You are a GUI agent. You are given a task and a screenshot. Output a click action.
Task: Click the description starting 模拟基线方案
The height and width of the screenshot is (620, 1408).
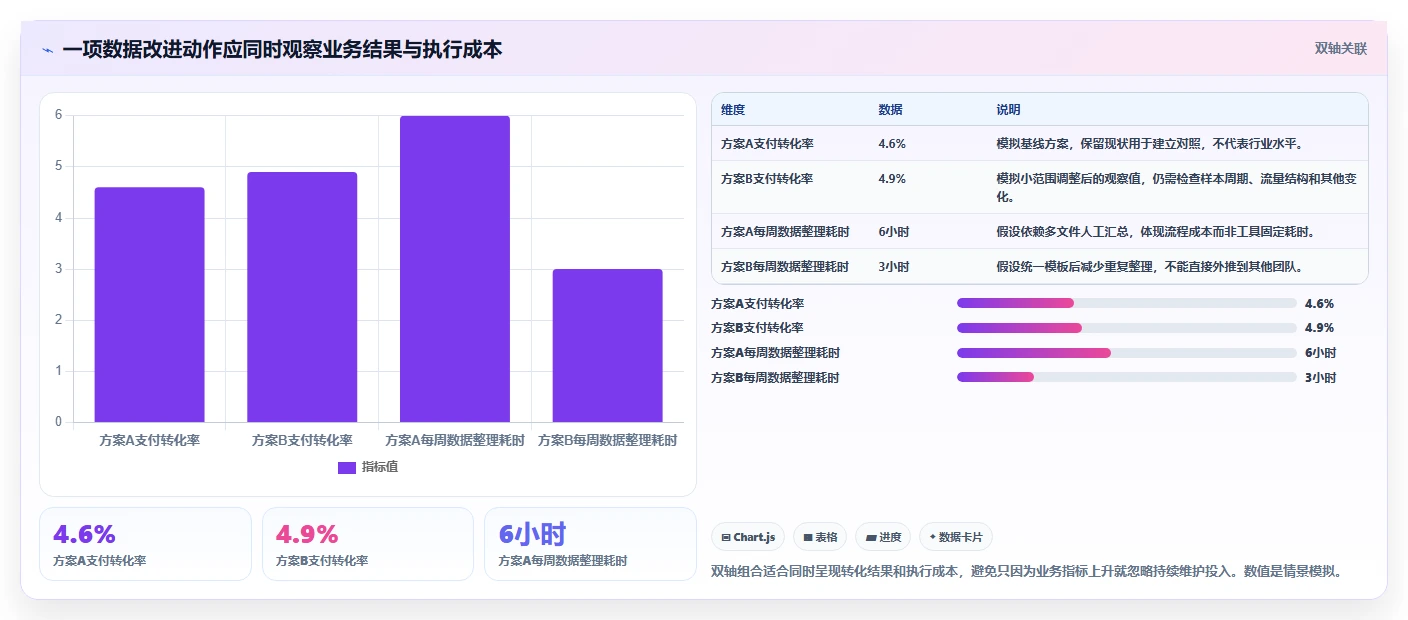(1149, 143)
